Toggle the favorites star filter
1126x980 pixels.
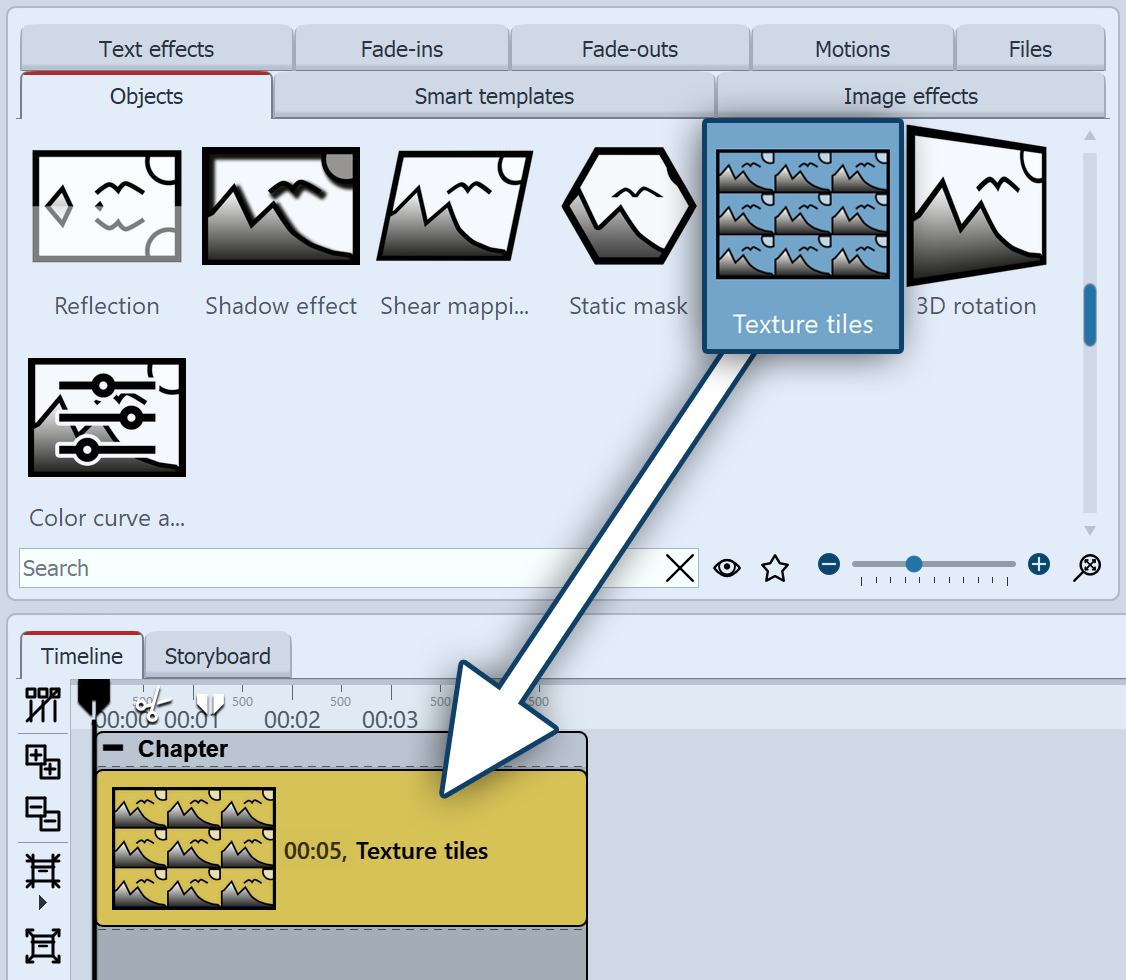tap(775, 567)
